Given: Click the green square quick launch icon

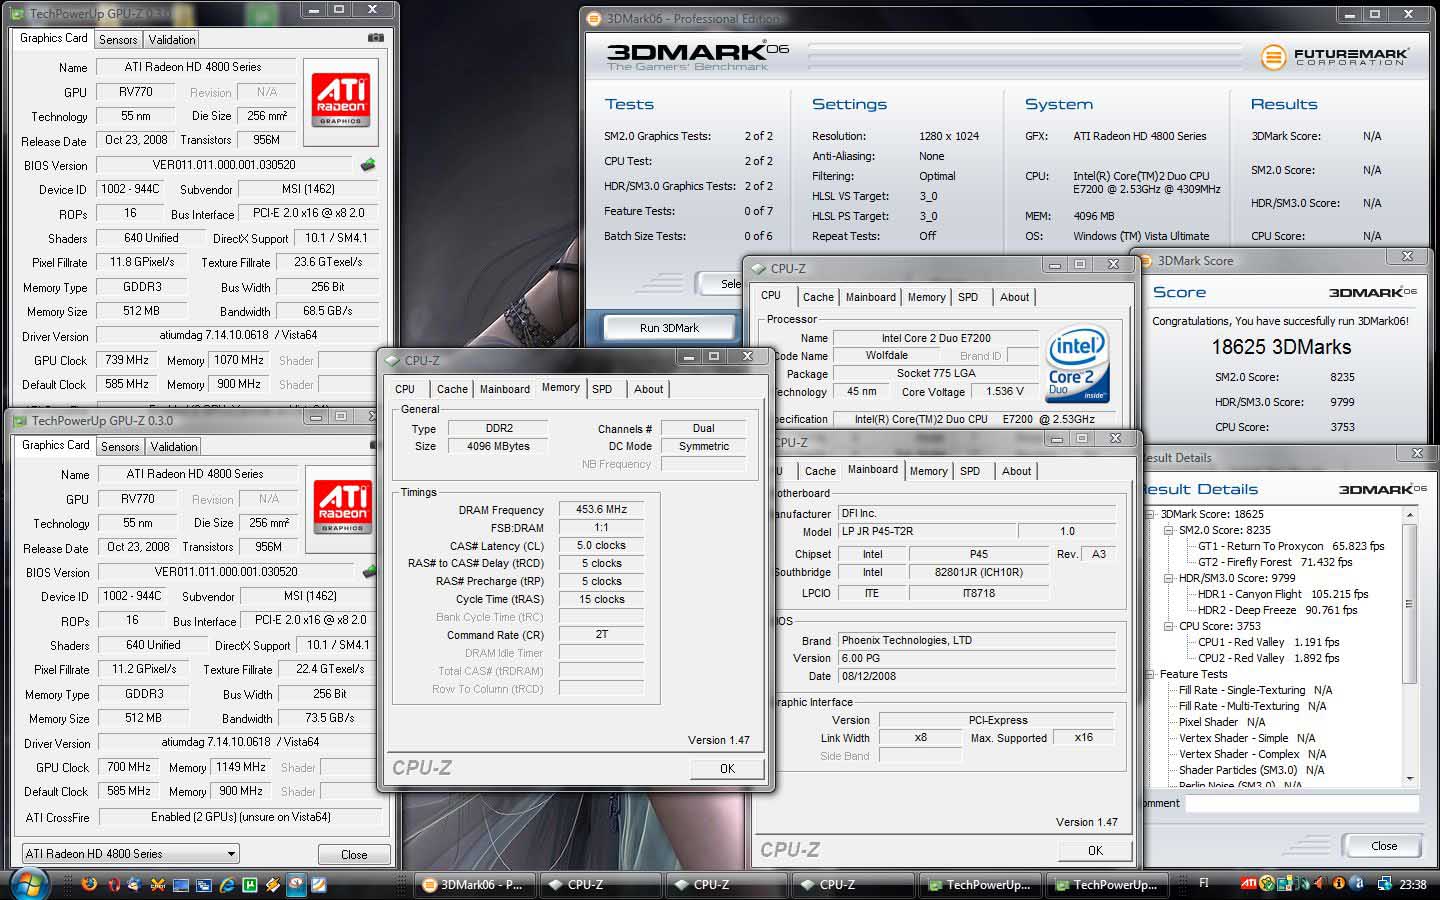Looking at the screenshot, I should click(250, 884).
